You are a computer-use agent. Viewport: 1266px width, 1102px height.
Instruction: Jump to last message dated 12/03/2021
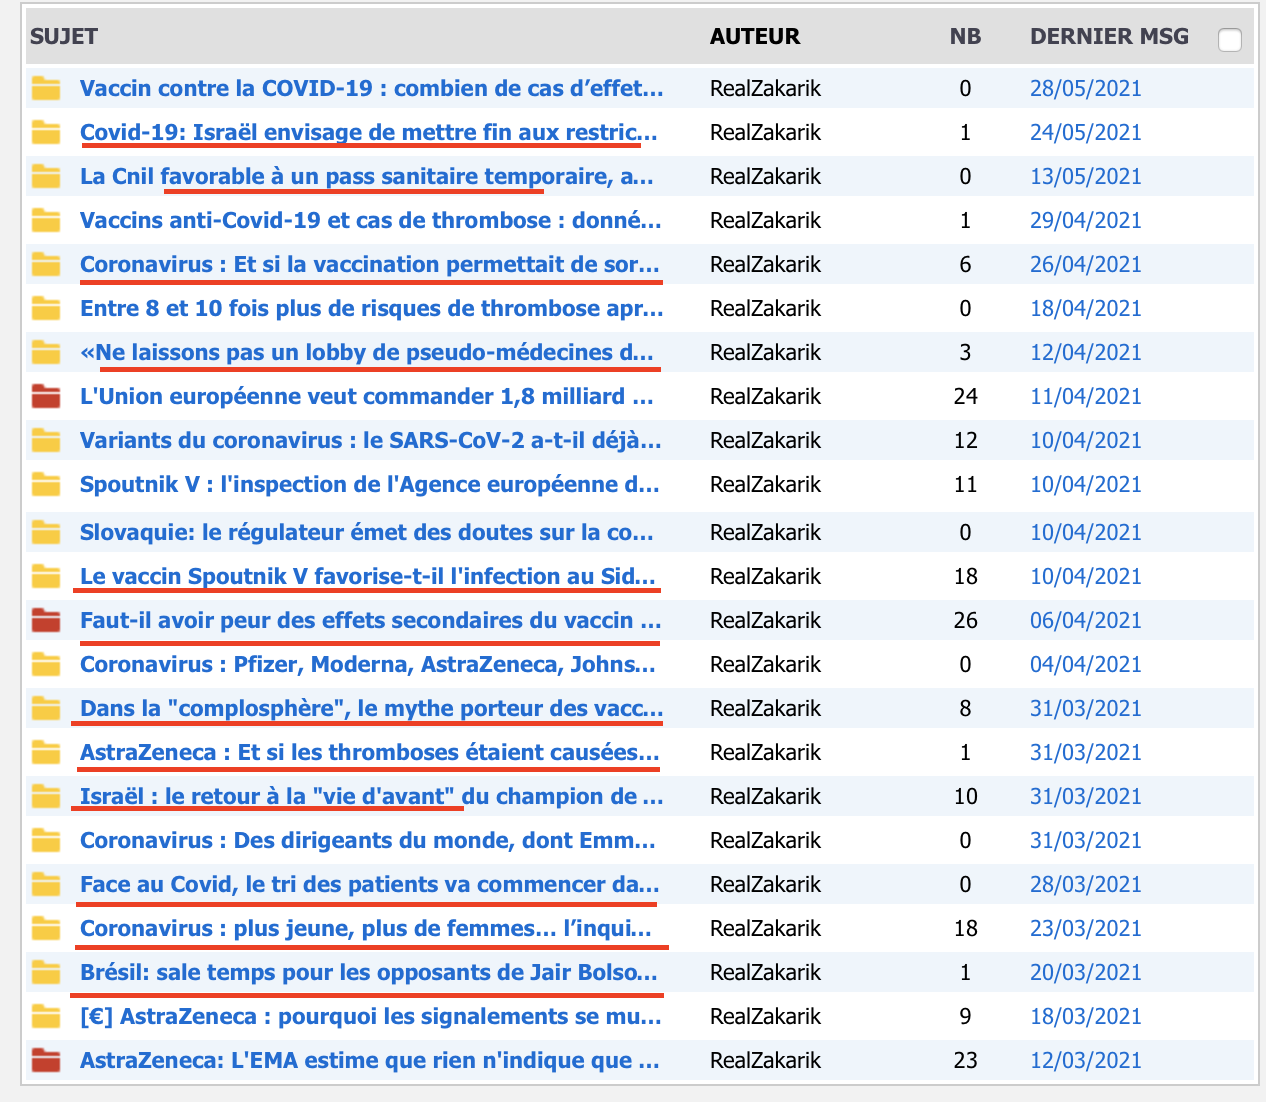click(1085, 1061)
